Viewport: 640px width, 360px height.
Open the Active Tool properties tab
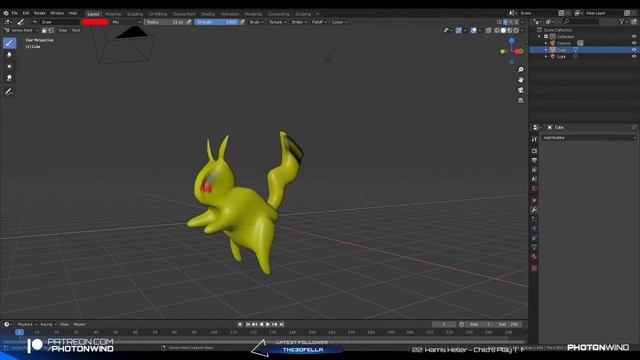coord(534,139)
